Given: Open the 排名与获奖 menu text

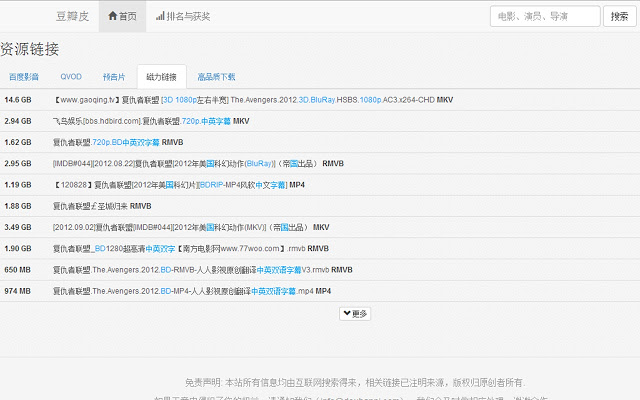Looking at the screenshot, I should [x=188, y=16].
